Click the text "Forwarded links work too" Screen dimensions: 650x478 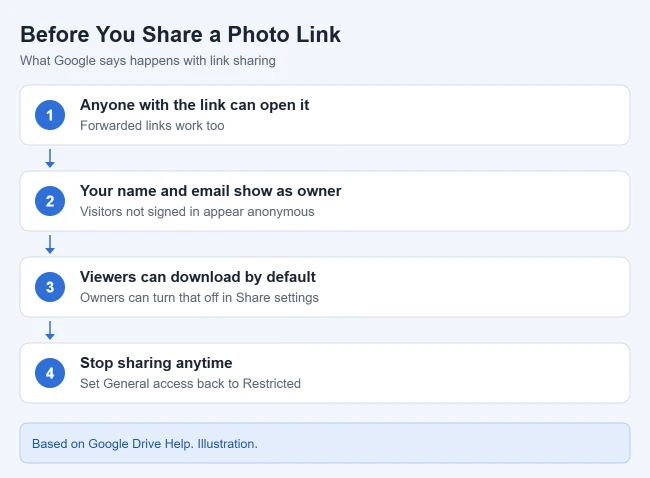click(x=152, y=126)
